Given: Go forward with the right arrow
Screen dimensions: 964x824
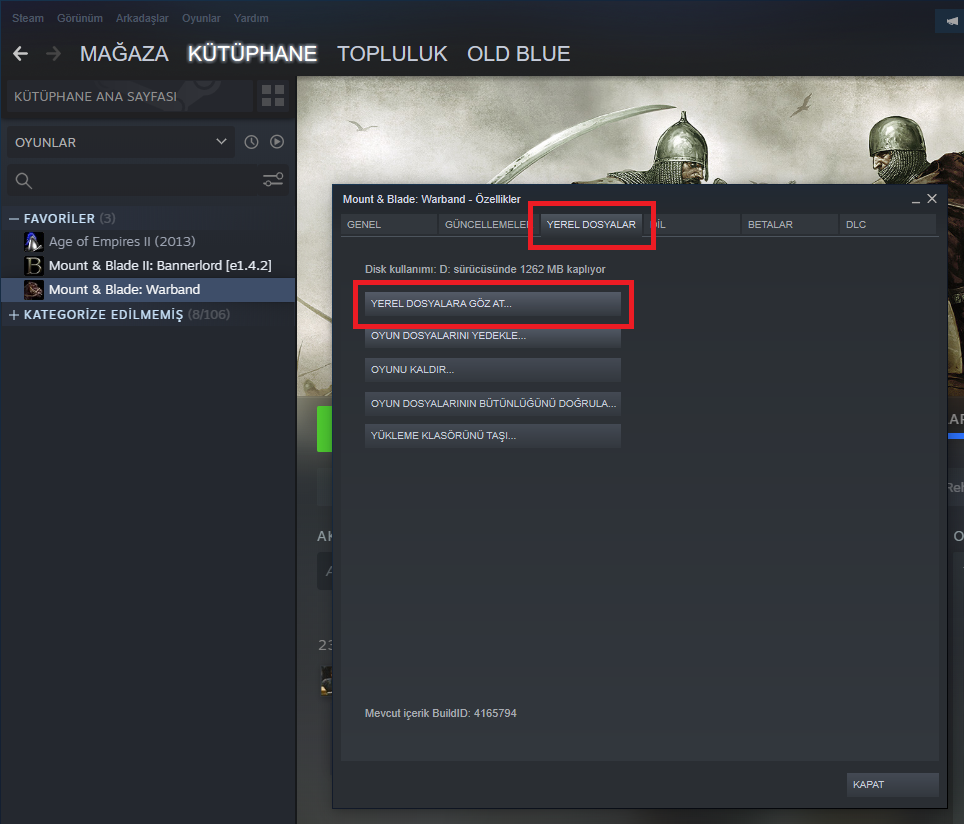Looking at the screenshot, I should click(x=53, y=53).
